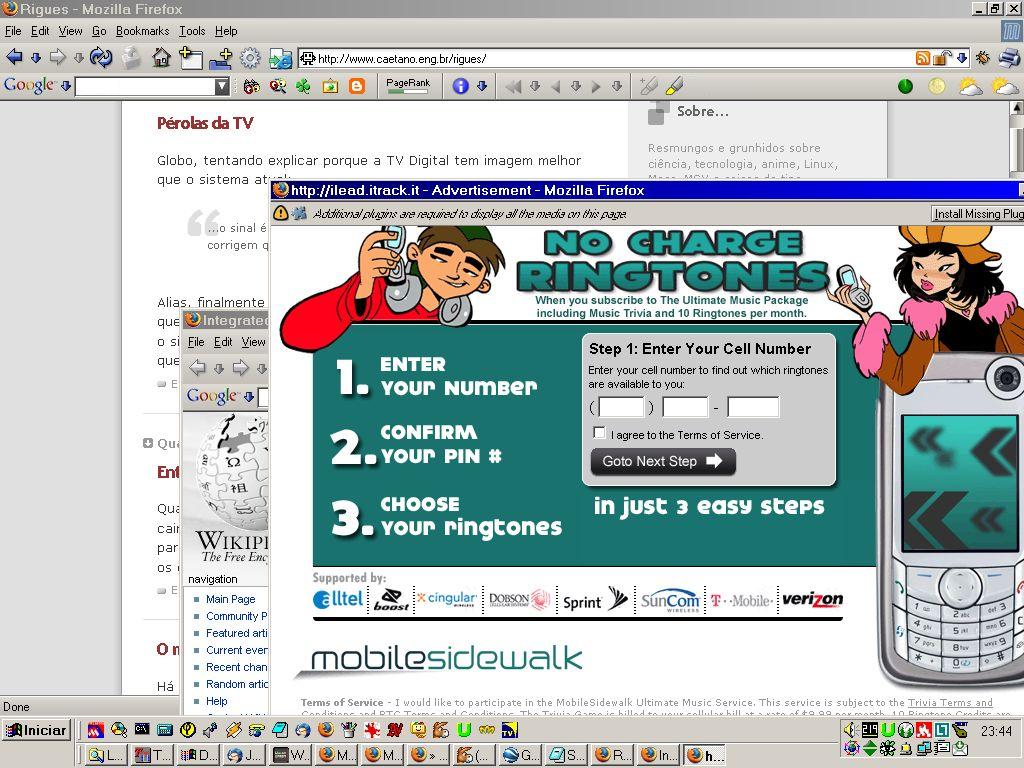This screenshot has height=768, width=1024.
Task: Click the RSS feed icon in address bar
Action: point(922,58)
